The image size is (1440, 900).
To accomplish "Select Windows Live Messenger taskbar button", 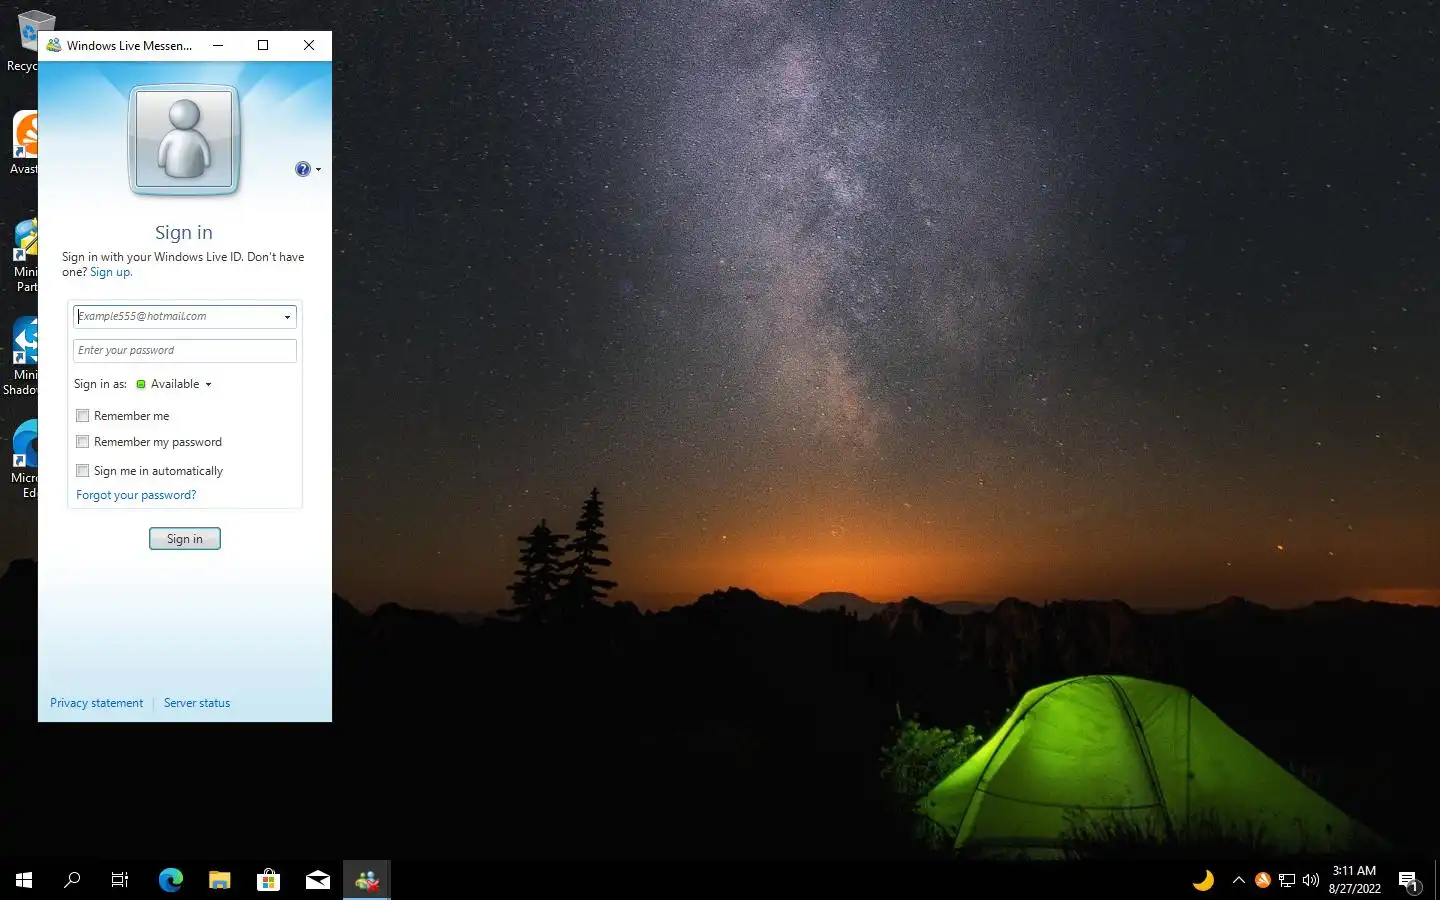I will point(367,880).
